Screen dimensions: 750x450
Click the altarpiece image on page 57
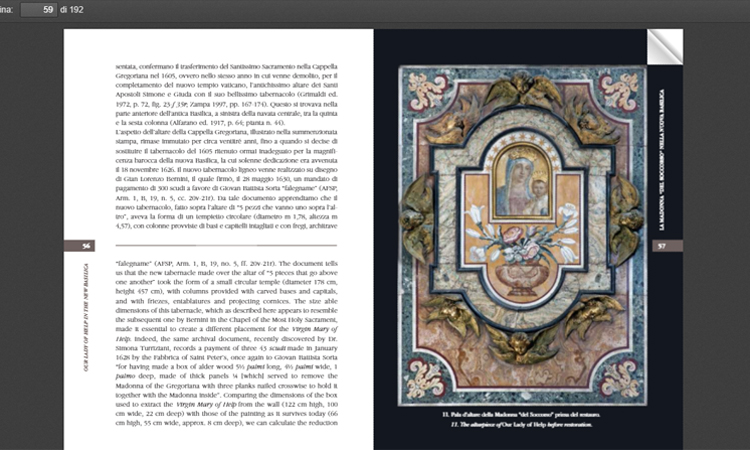522,236
